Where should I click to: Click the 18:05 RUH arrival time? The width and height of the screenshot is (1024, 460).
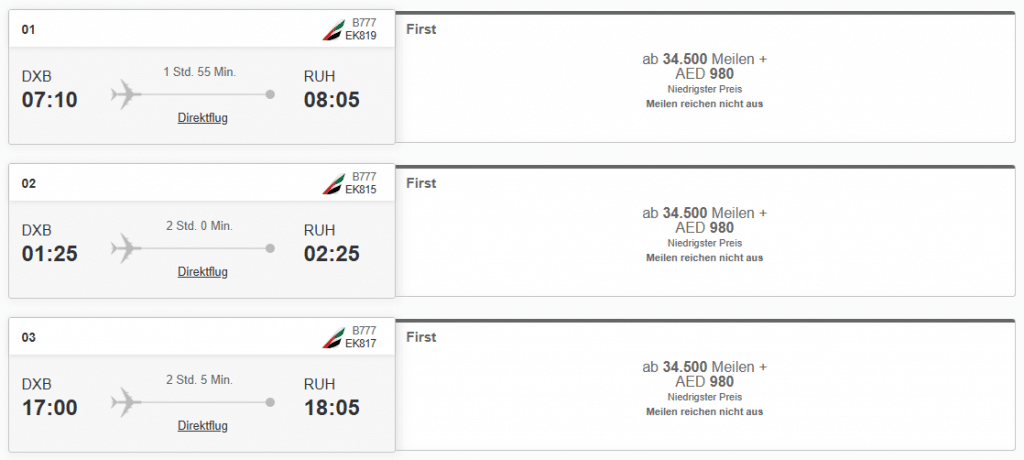(x=332, y=408)
